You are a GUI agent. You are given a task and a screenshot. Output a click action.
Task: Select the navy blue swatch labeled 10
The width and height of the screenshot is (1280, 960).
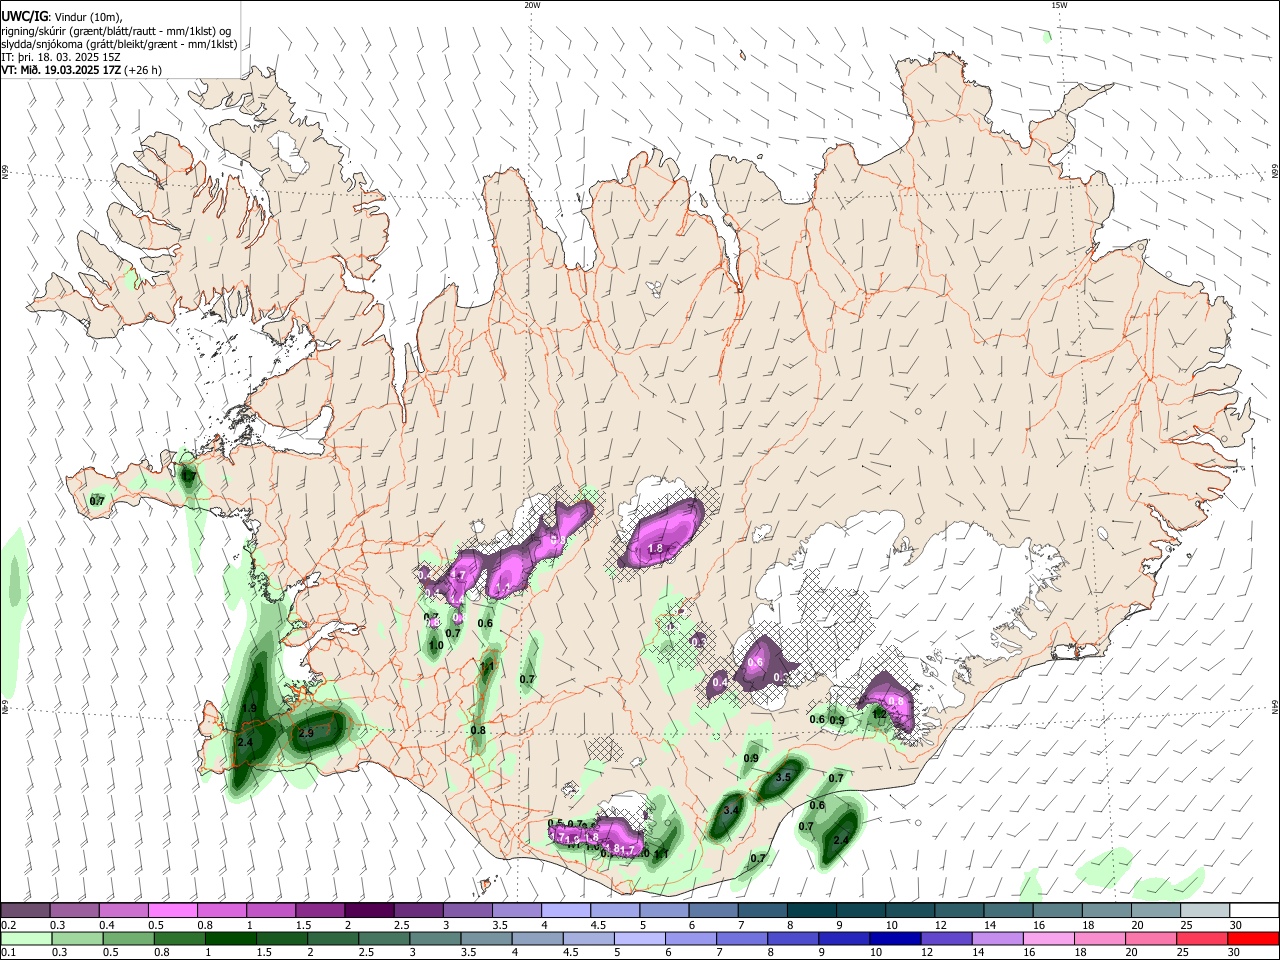[x=895, y=938]
